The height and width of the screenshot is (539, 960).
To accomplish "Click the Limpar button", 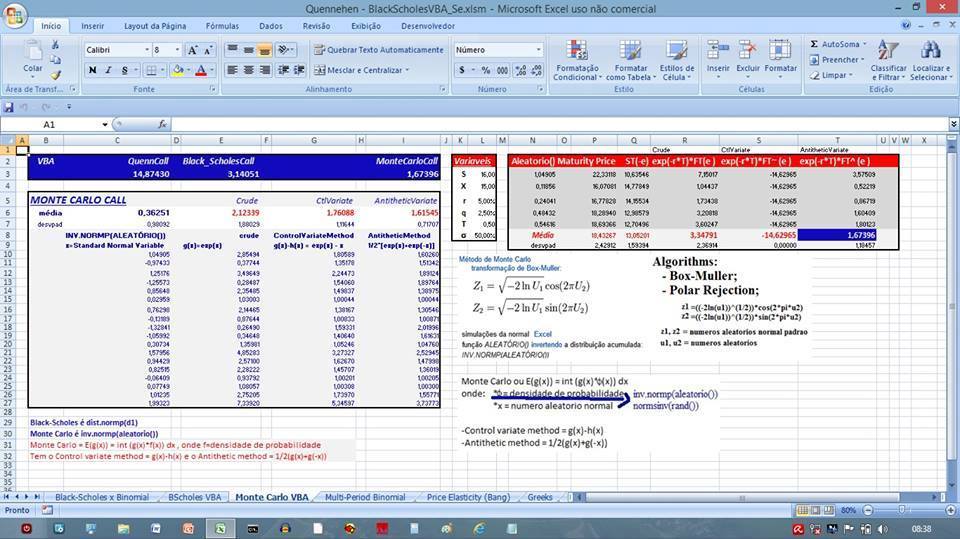I will click(831, 75).
